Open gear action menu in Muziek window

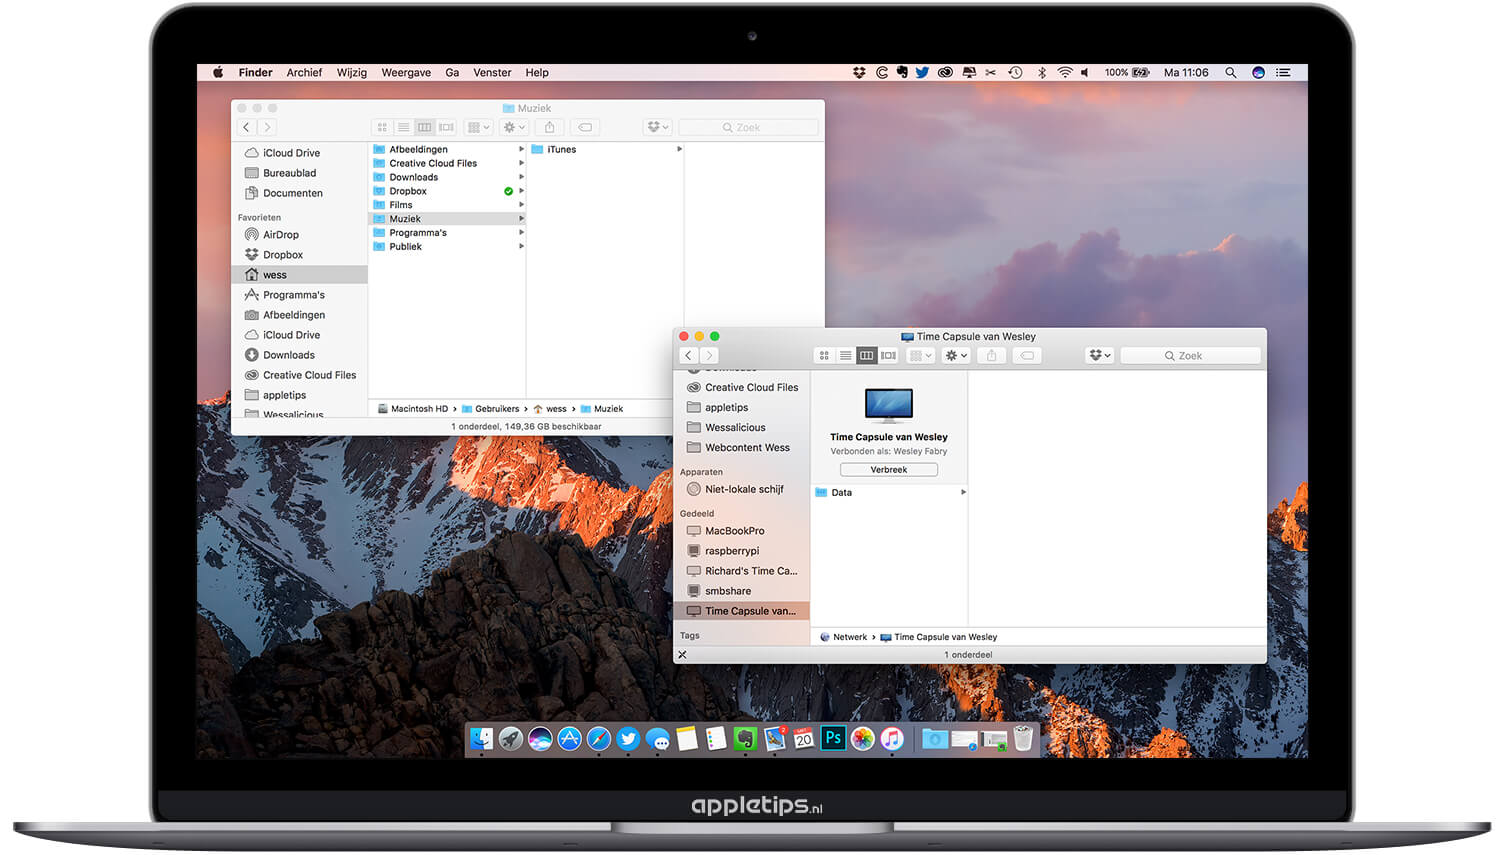(515, 128)
